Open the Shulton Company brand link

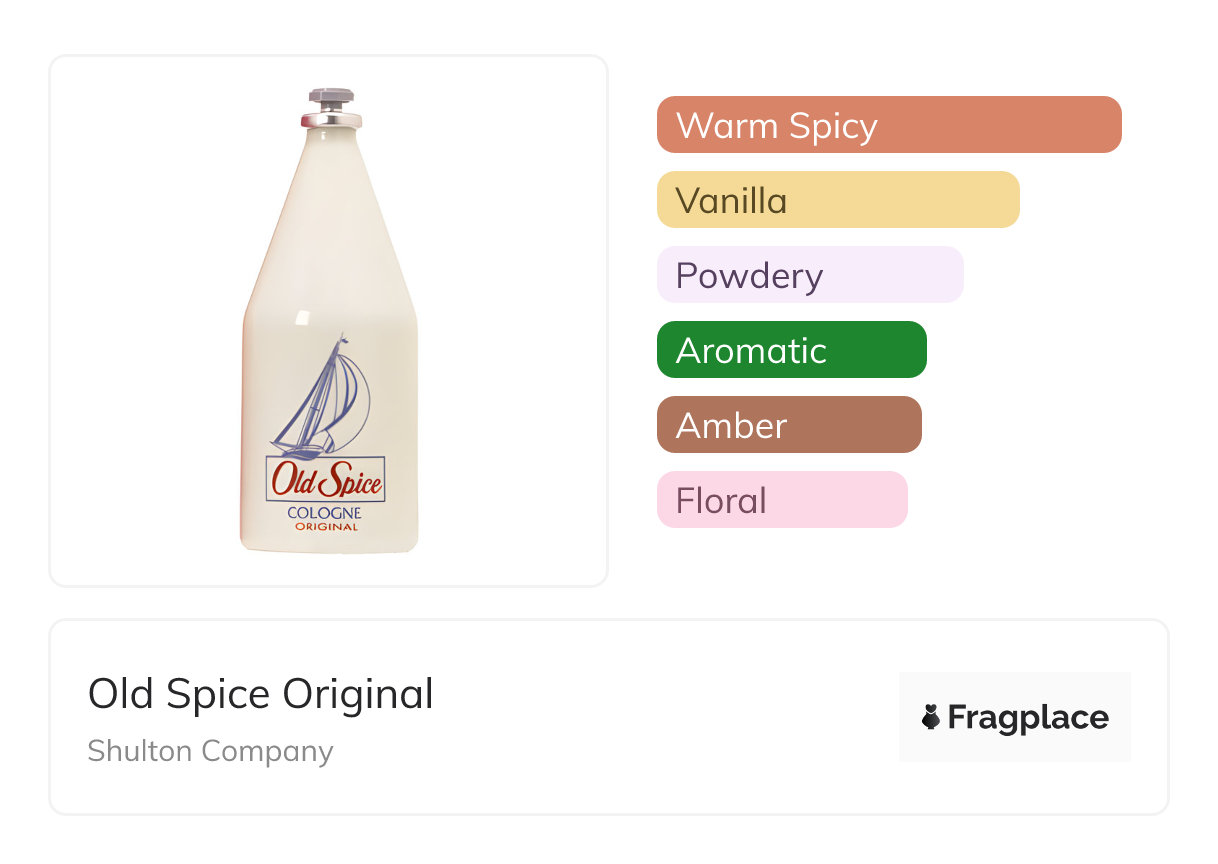click(210, 751)
